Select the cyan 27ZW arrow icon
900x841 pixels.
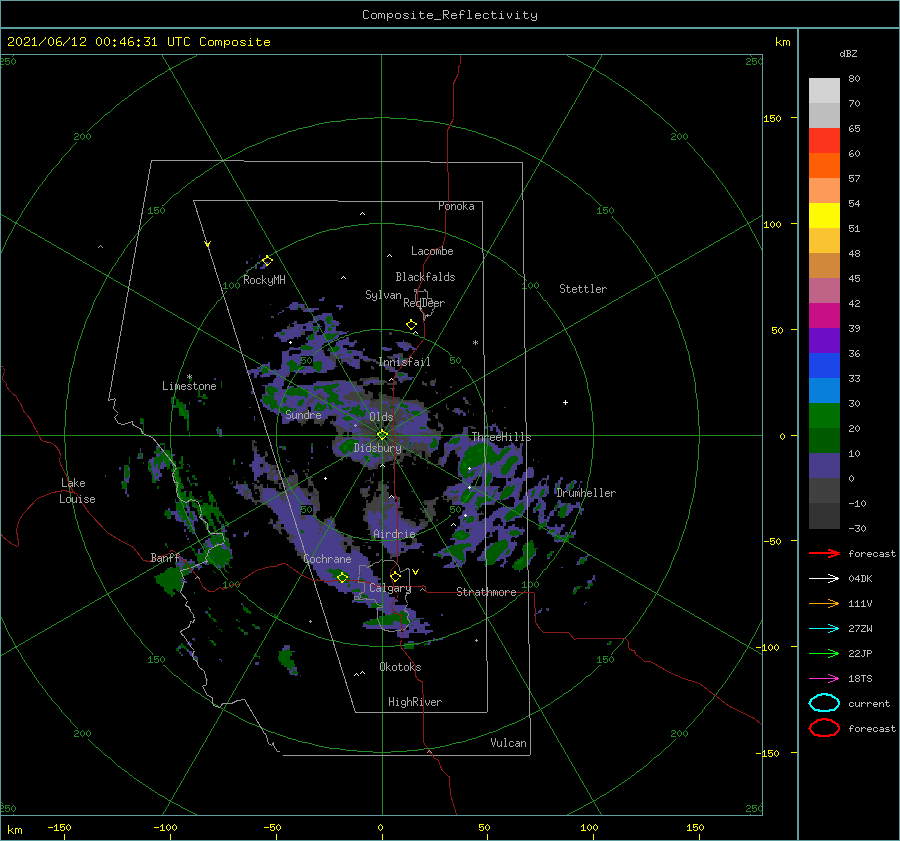(824, 628)
